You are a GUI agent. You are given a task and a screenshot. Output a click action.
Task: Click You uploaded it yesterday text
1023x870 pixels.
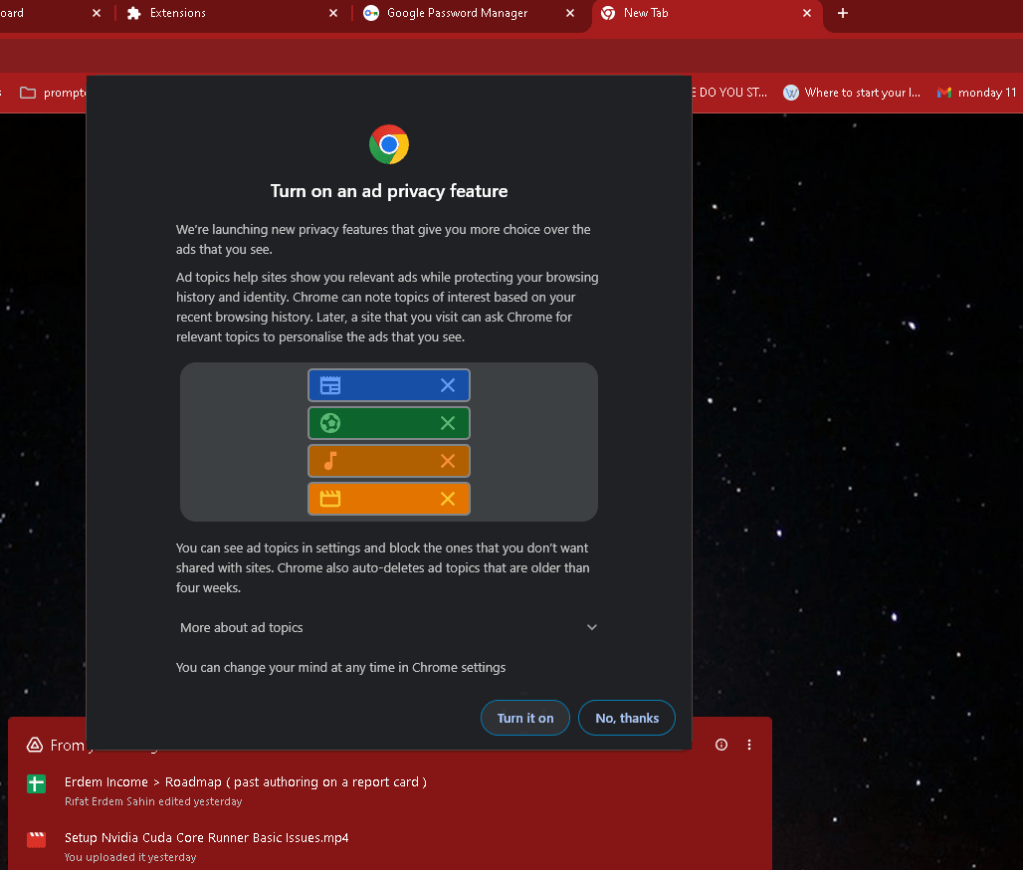pos(130,857)
